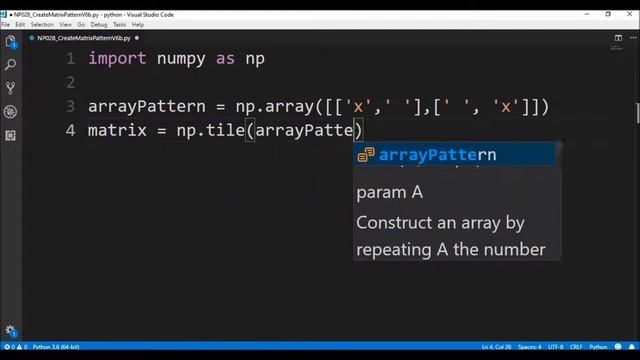This screenshot has height=360, width=640.
Task: Click line number 1 in gutter
Action: point(71,58)
